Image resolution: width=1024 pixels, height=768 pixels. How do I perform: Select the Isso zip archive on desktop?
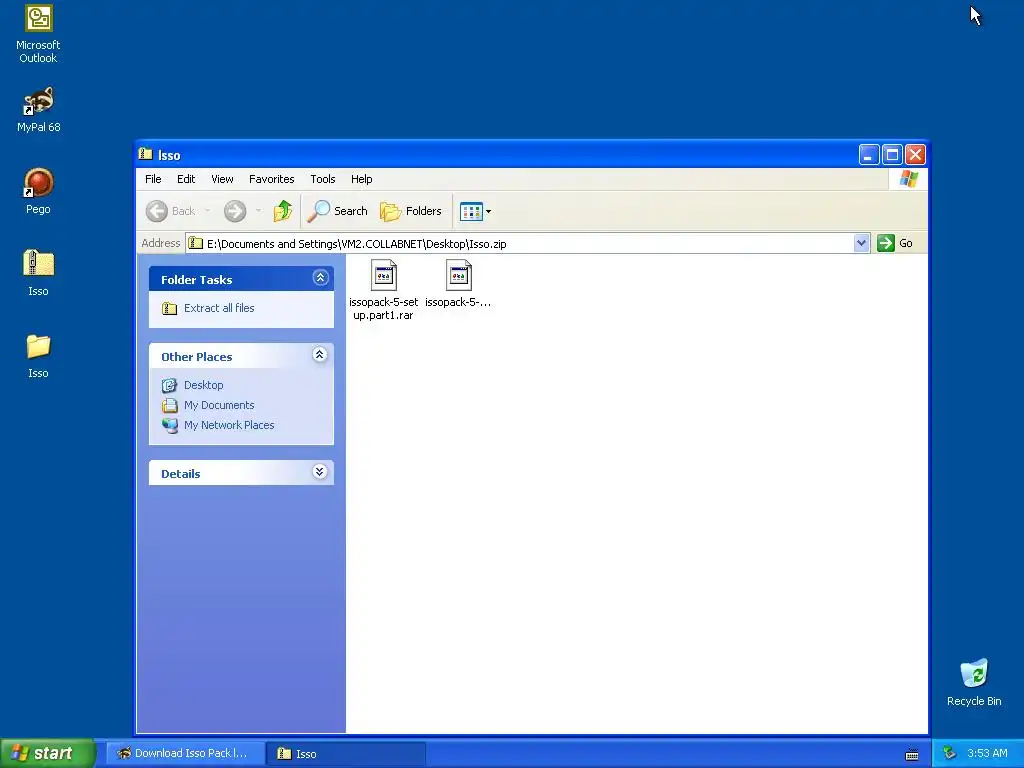(38, 273)
